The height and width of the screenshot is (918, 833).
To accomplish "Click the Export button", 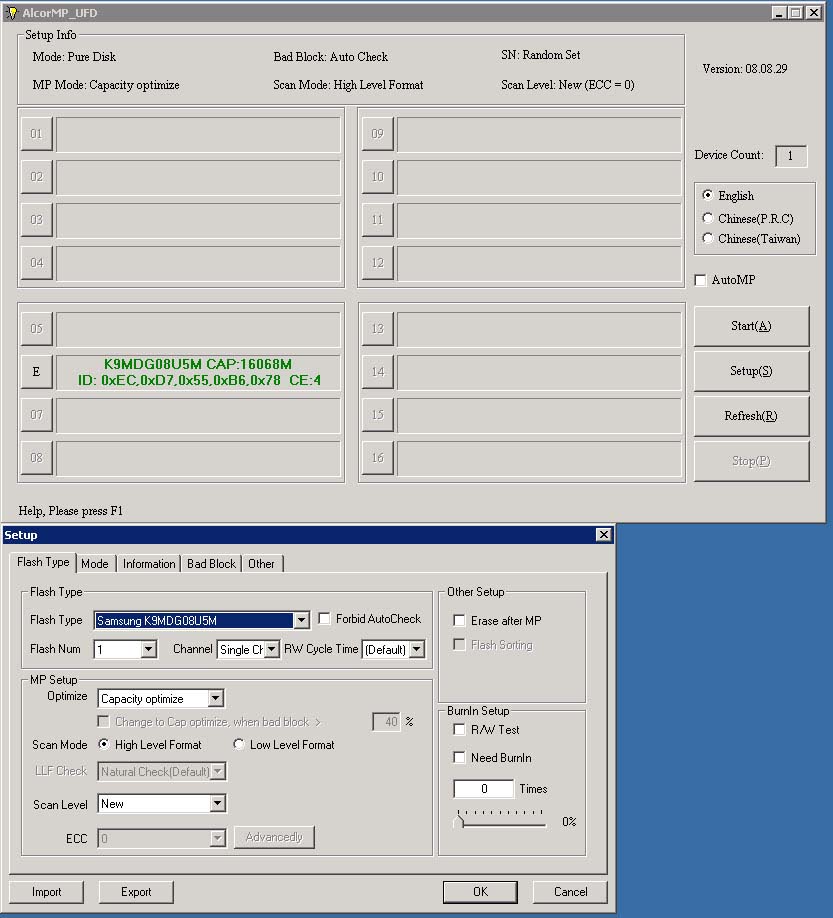I will [136, 892].
